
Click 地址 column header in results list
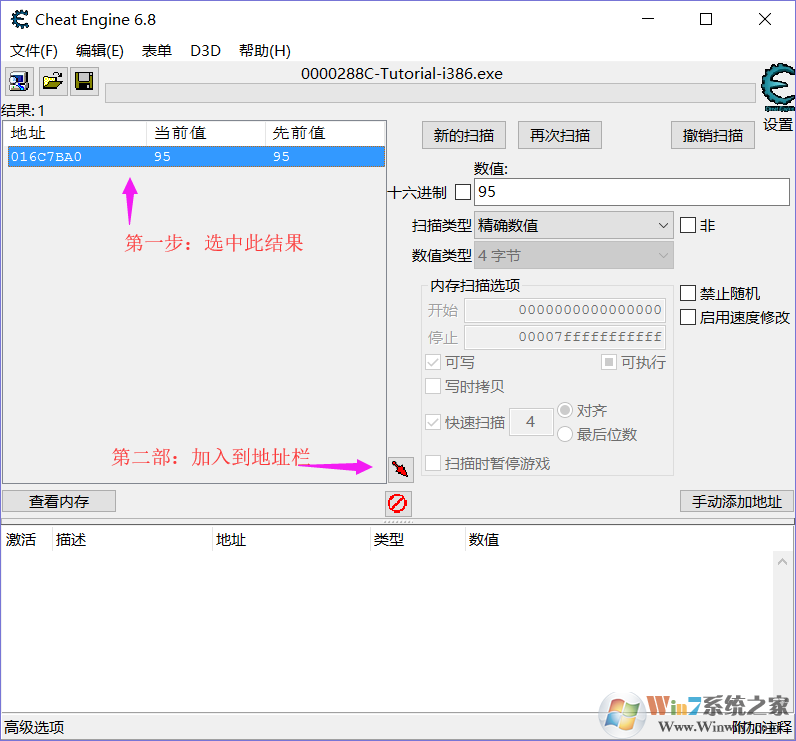(75, 133)
